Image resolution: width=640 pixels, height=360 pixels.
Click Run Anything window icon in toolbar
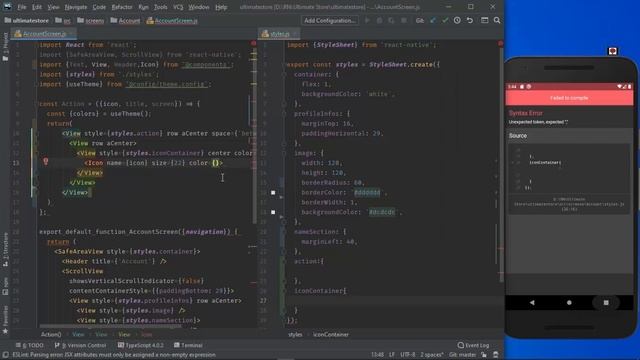[484, 20]
